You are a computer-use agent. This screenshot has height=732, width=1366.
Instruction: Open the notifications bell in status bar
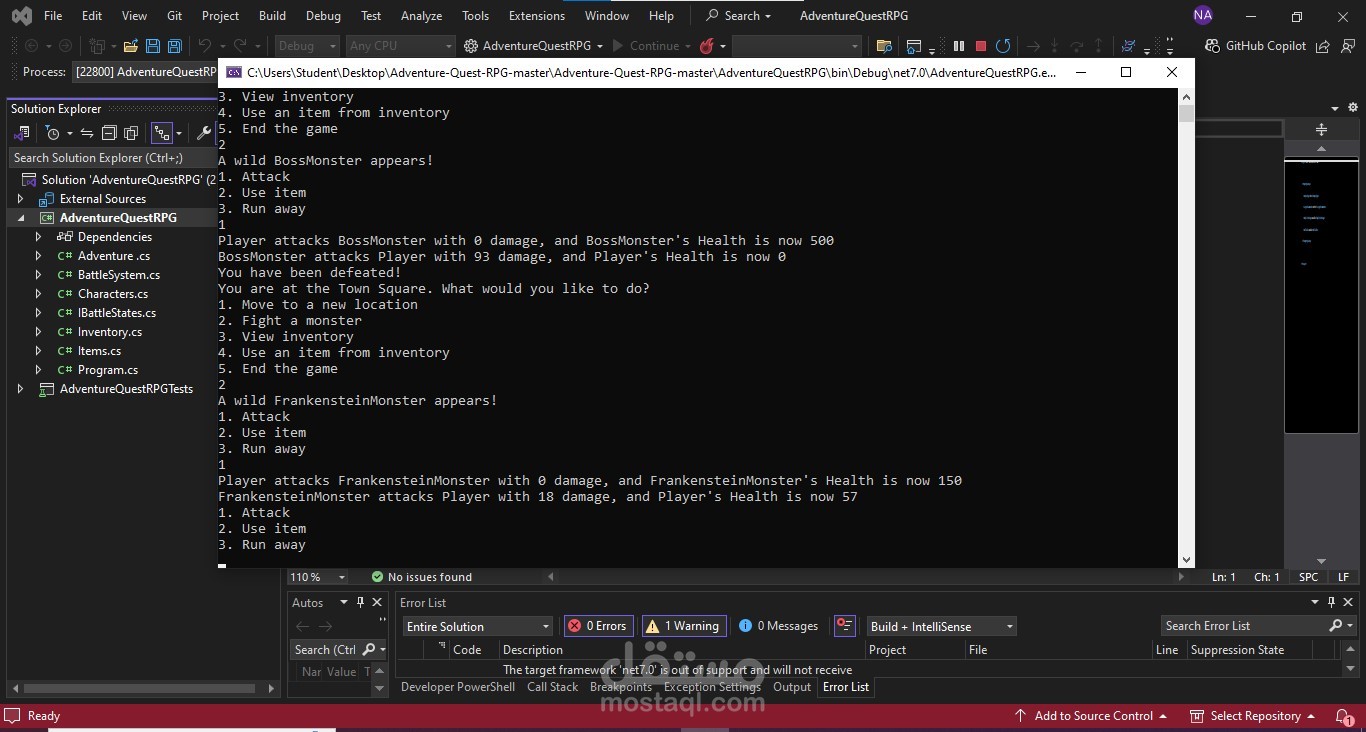click(1344, 716)
